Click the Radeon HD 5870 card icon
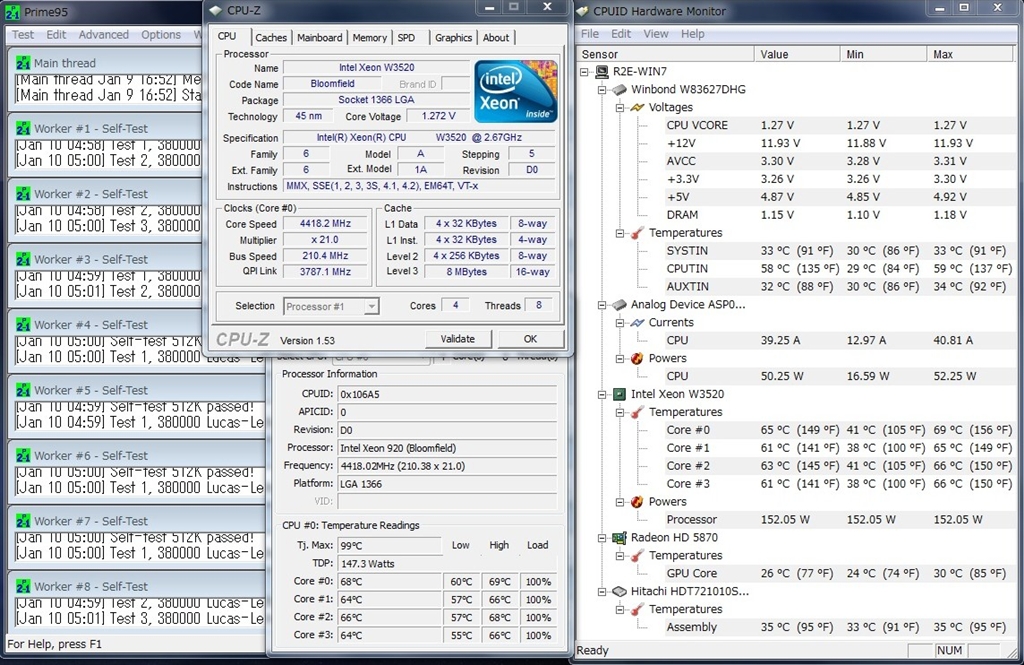This screenshot has width=1024, height=665. click(x=620, y=538)
